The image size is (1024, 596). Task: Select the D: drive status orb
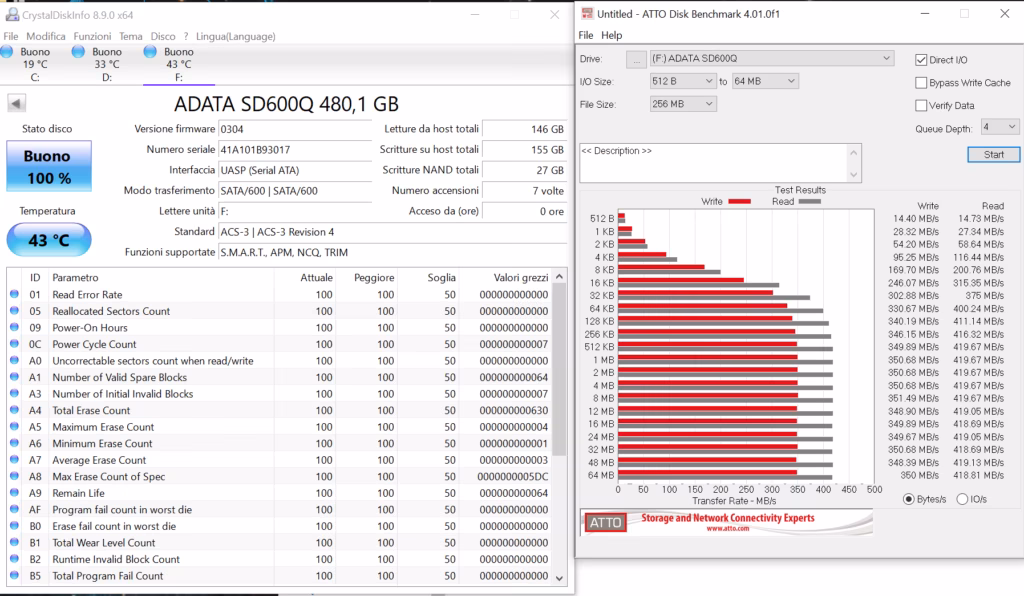[78, 52]
